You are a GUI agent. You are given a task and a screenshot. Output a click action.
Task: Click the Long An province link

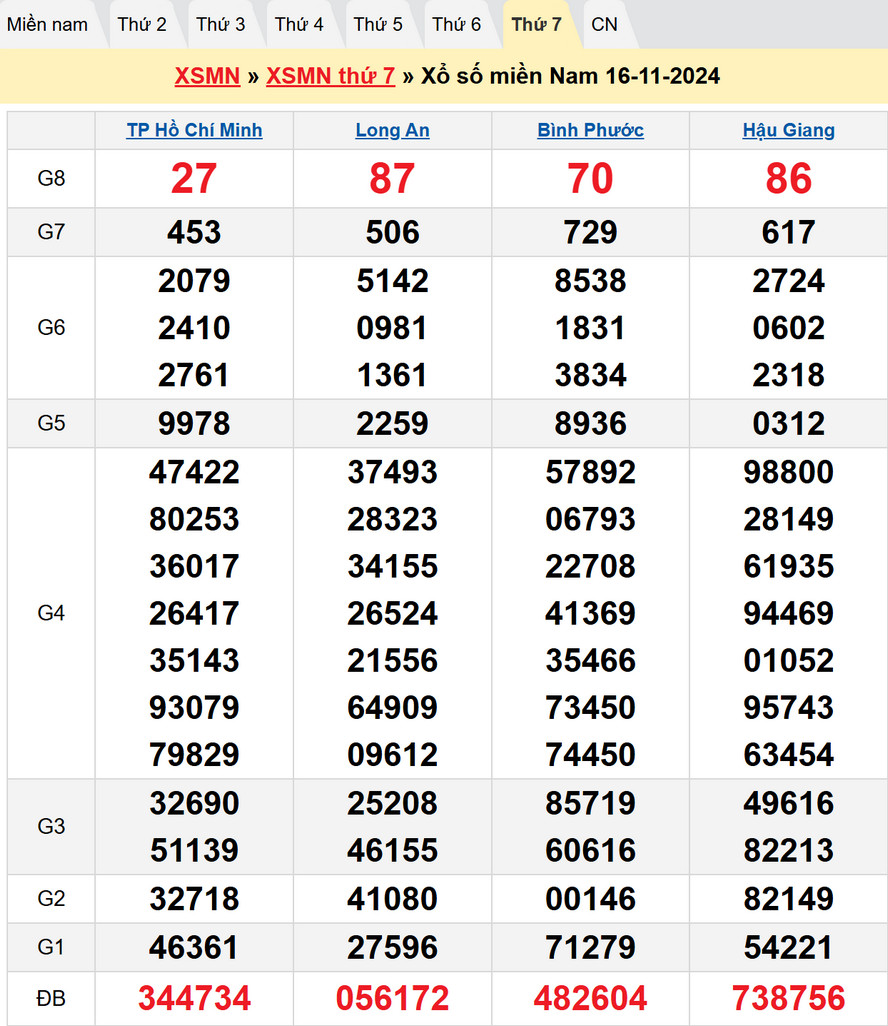(392, 130)
